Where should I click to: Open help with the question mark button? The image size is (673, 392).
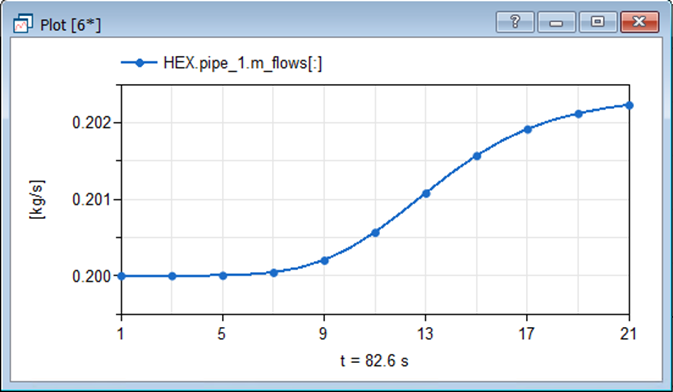515,21
